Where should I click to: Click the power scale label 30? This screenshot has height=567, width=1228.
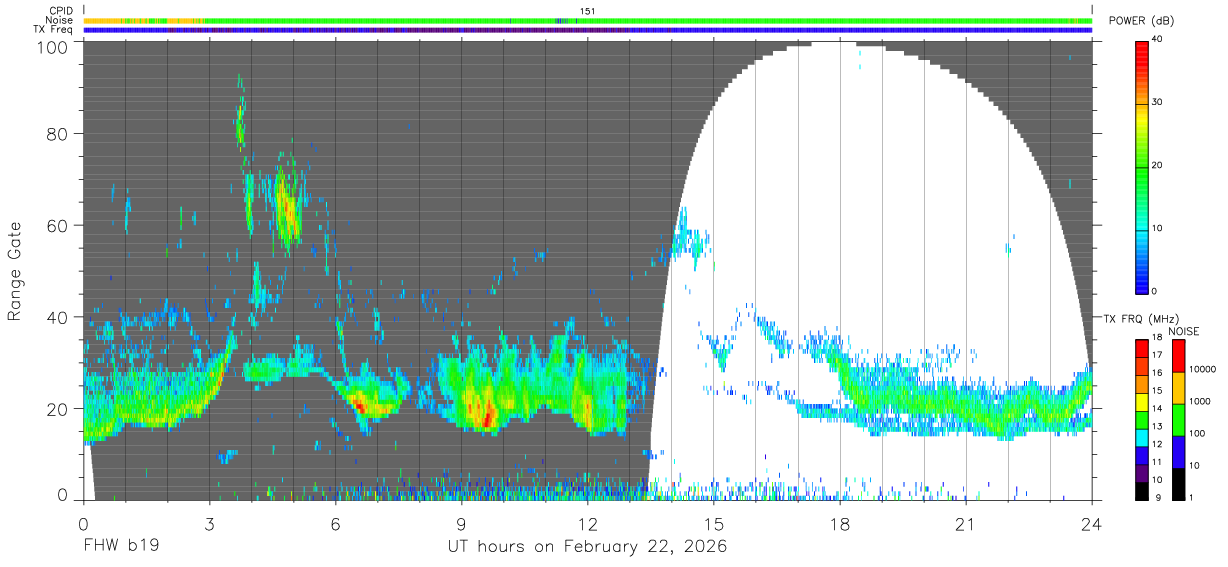click(1158, 103)
